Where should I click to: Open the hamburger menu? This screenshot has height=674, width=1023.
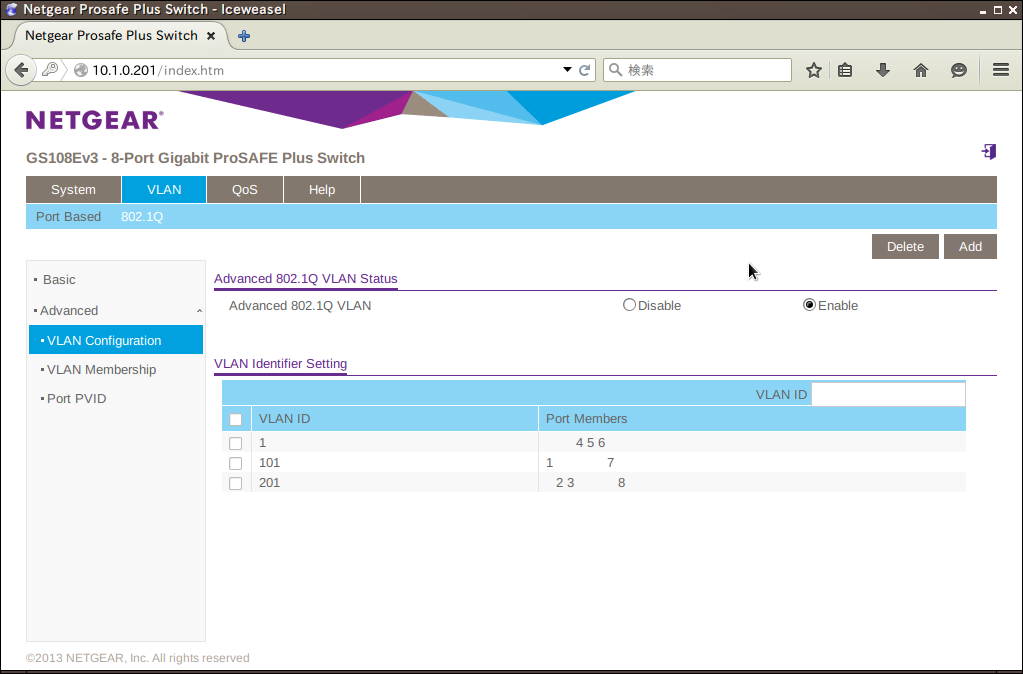pos(1001,70)
